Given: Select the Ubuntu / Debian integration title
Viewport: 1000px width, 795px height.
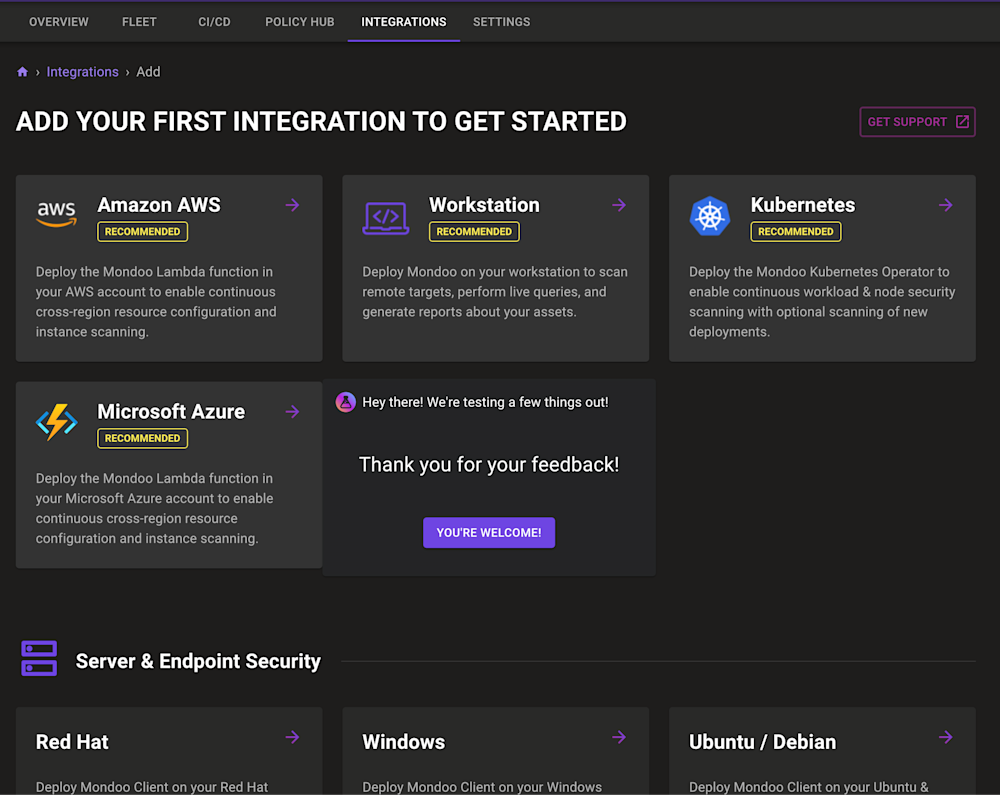Looking at the screenshot, I should [x=763, y=741].
